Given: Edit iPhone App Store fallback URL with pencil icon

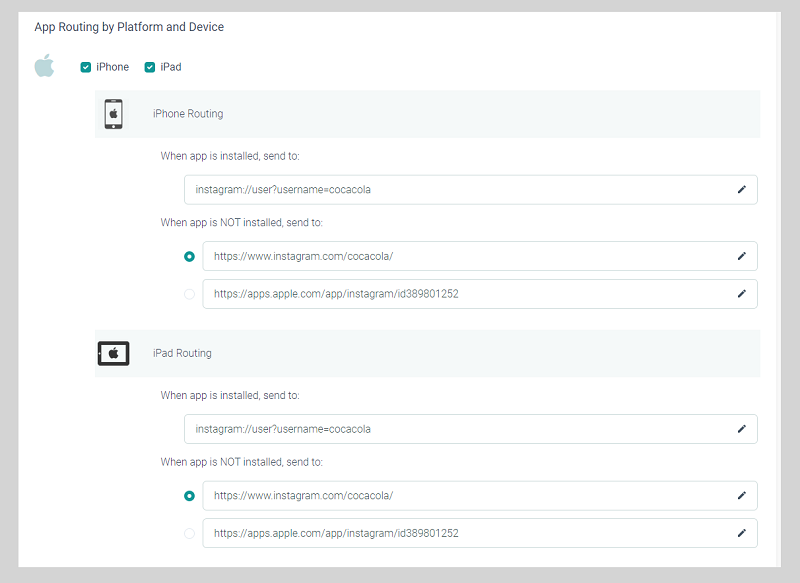Looking at the screenshot, I should [x=742, y=294].
